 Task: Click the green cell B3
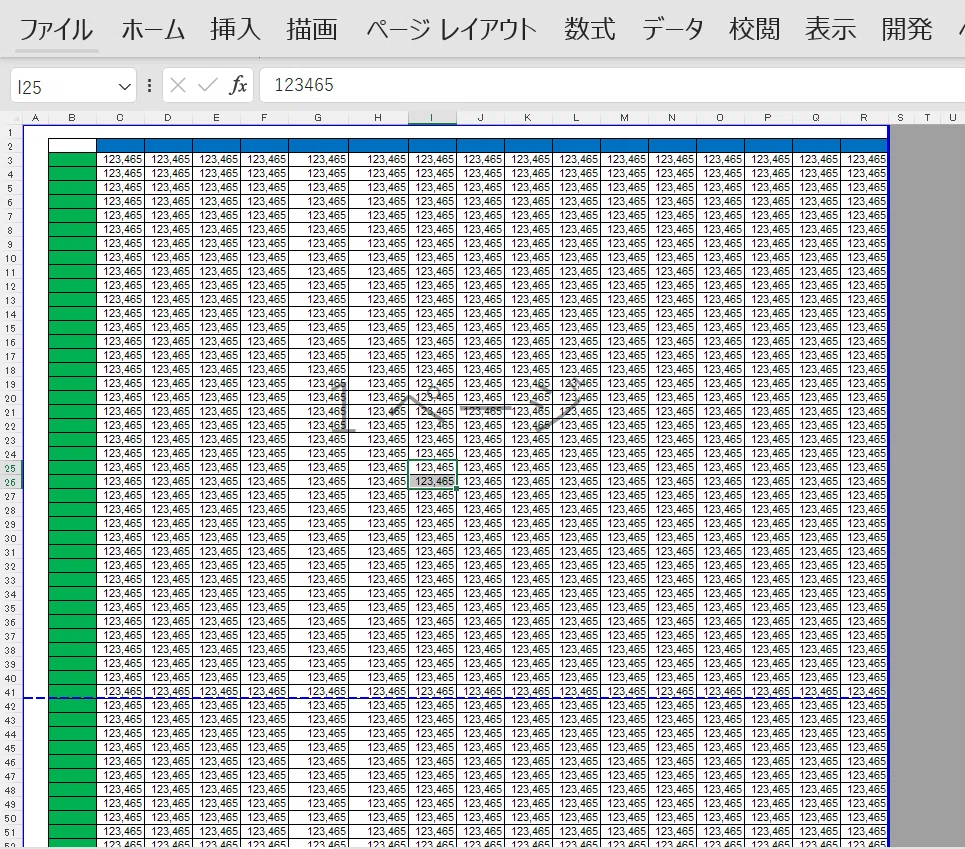pos(73,159)
